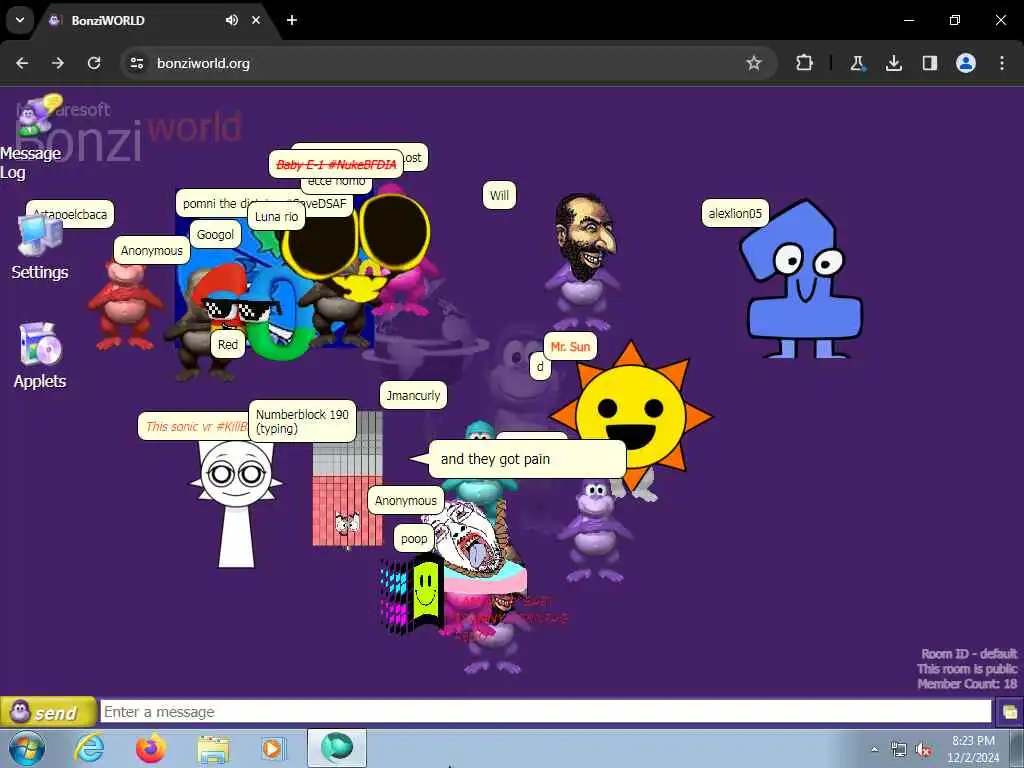View site information for bonziworld.org

(x=136, y=63)
